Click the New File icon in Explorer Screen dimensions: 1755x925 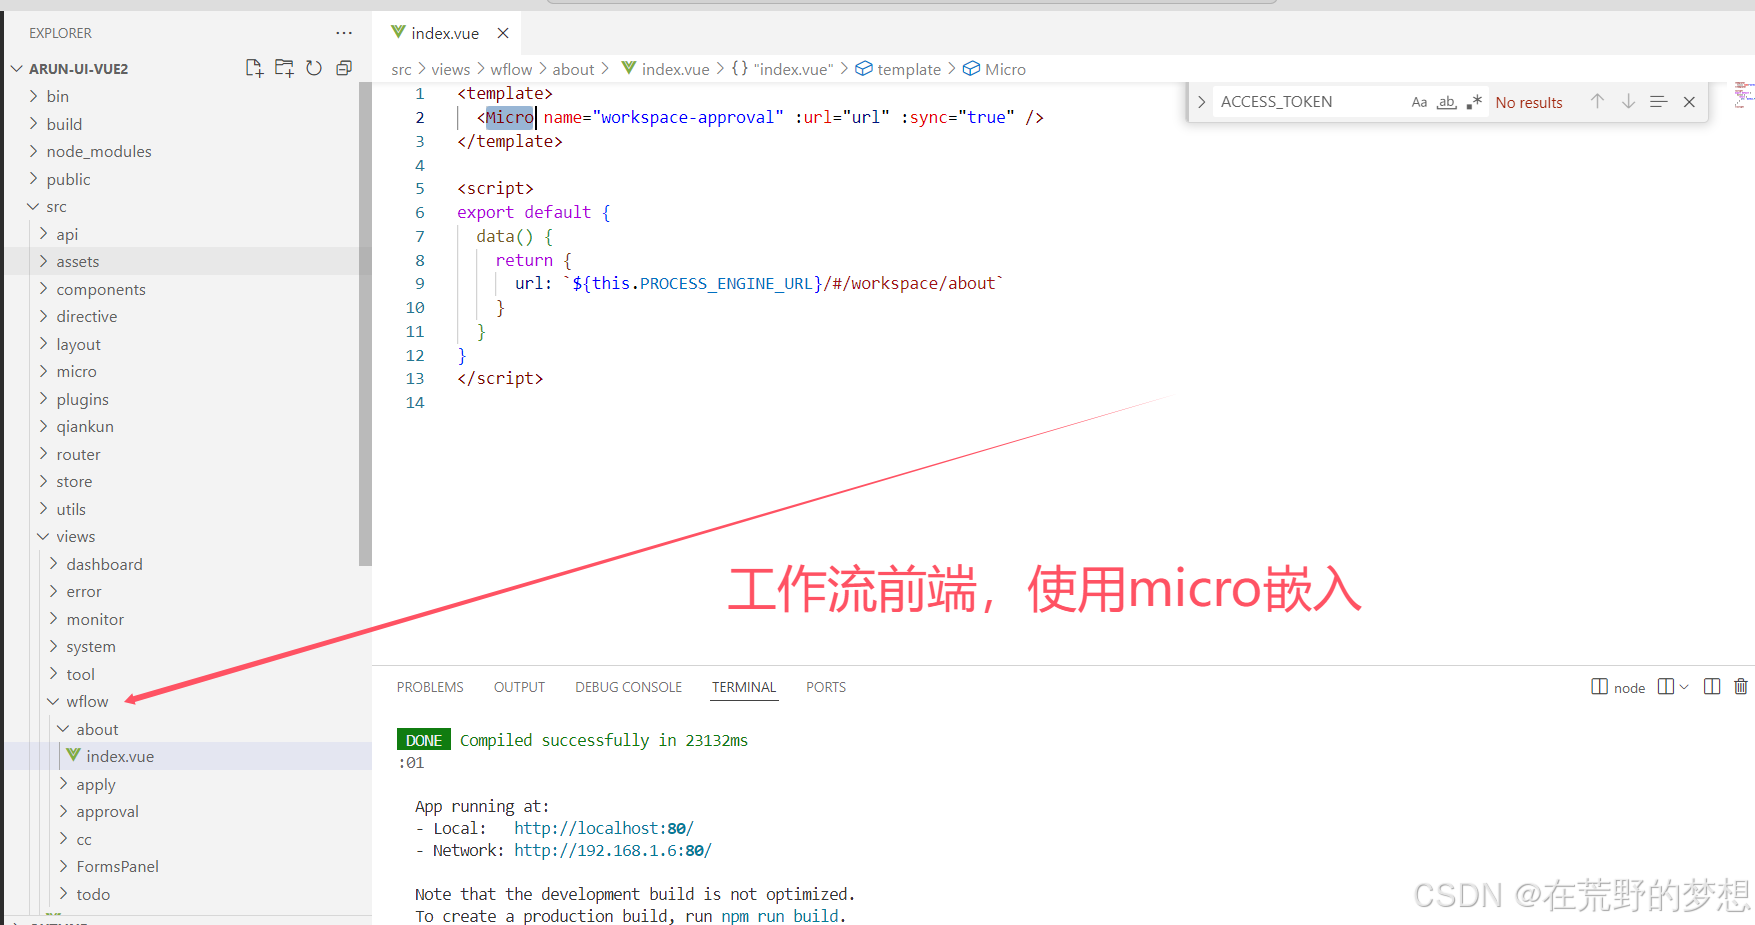(254, 68)
